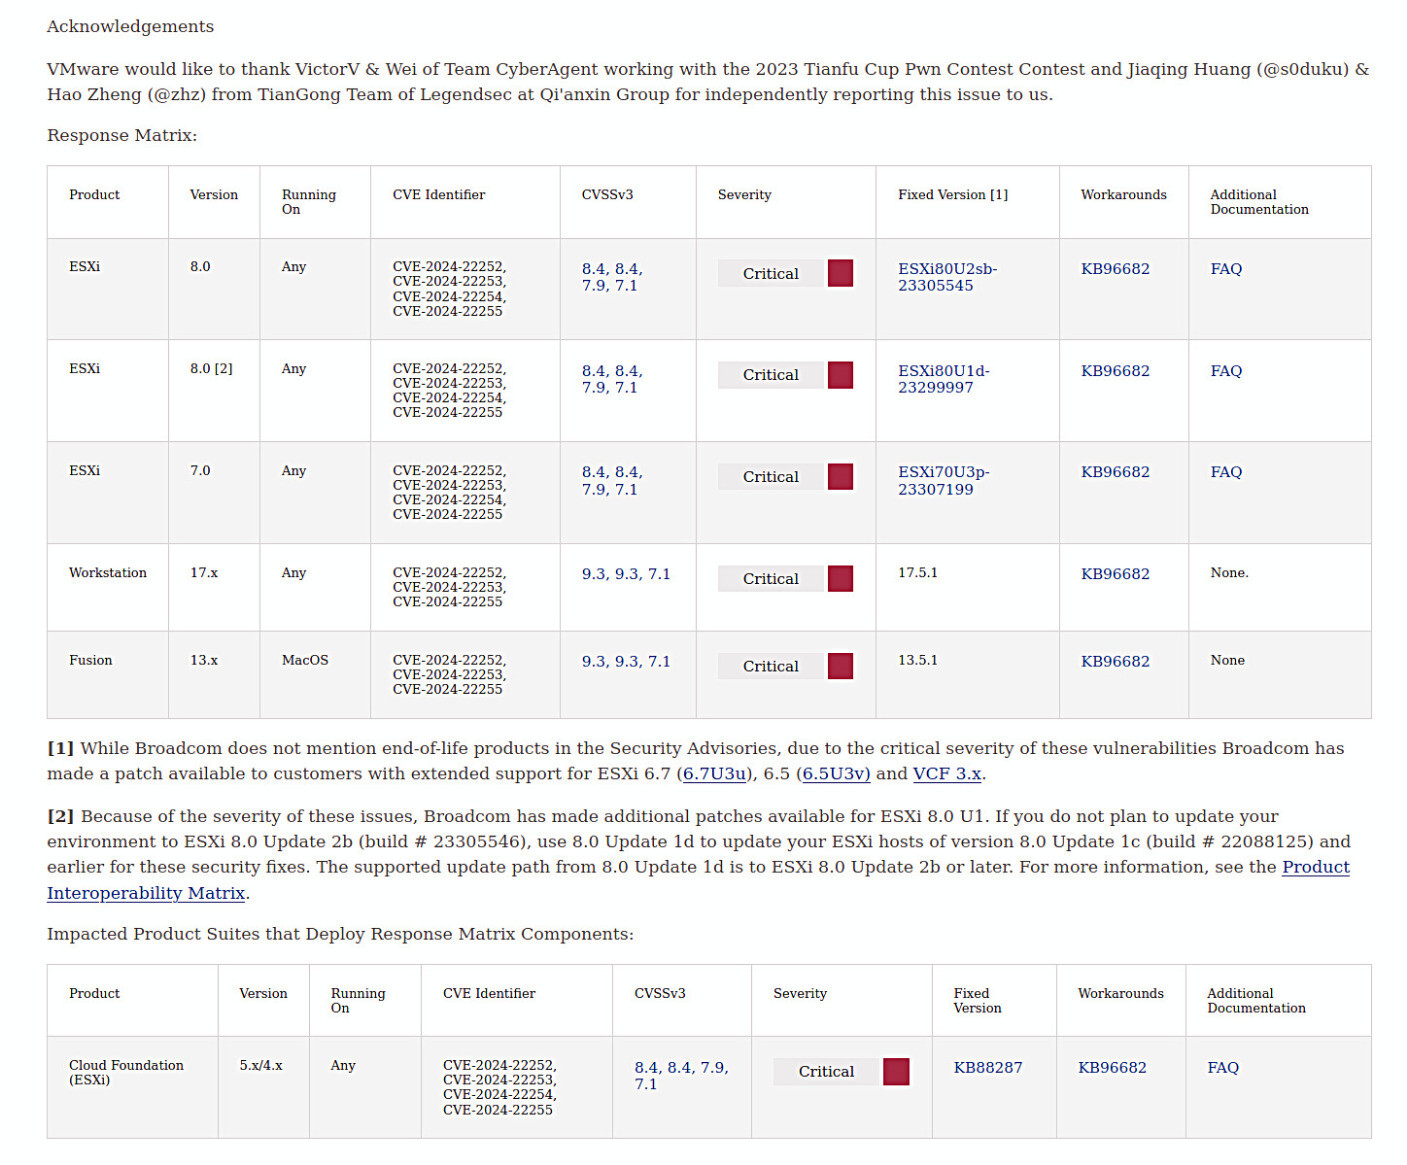Click CVSSv3 scores 9.3, 9.3, 7.1 for Workstation
This screenshot has height=1165, width=1407.
tap(626, 574)
